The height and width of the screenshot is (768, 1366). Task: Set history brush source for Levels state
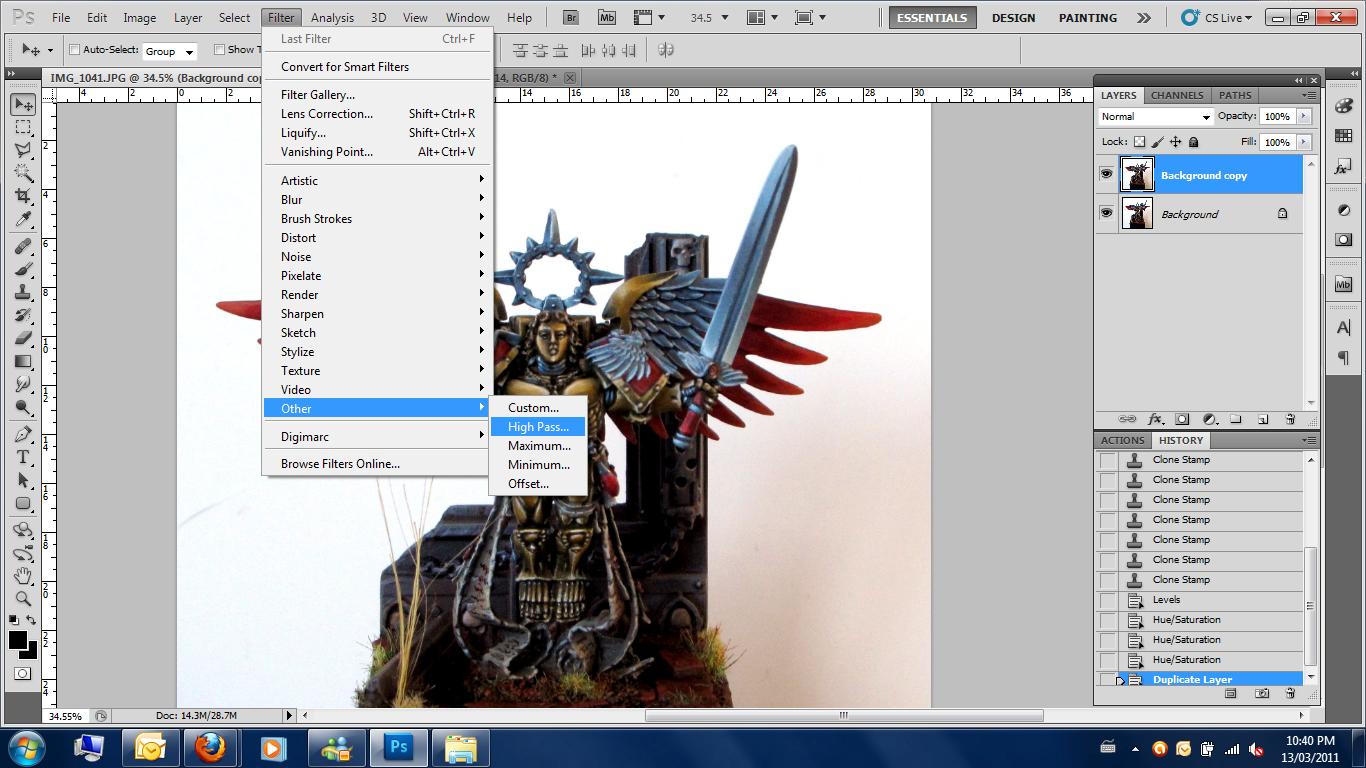point(1107,600)
